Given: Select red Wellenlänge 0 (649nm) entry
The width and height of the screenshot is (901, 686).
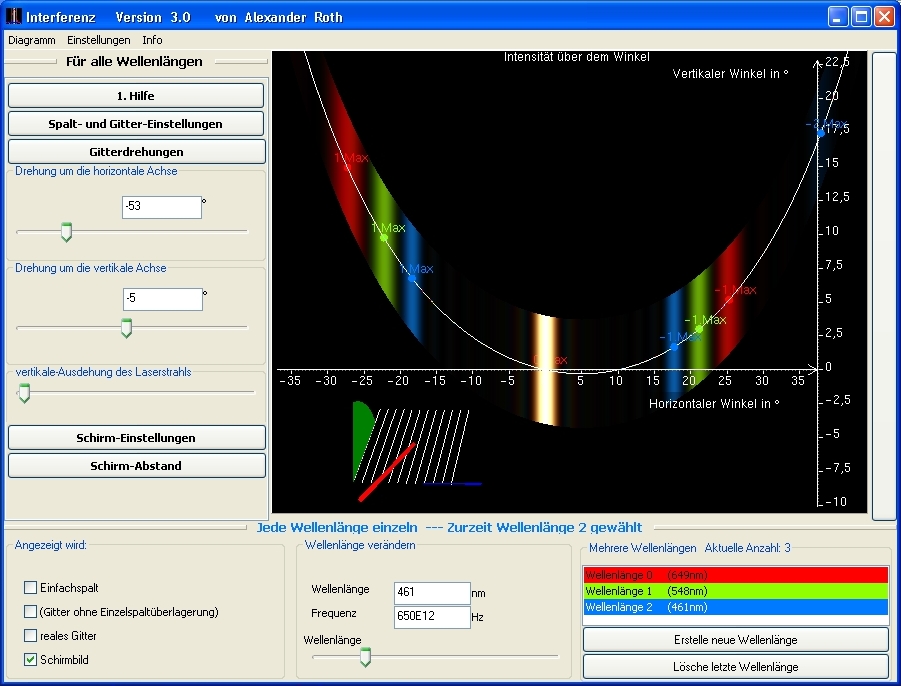Looking at the screenshot, I should 735,575.
